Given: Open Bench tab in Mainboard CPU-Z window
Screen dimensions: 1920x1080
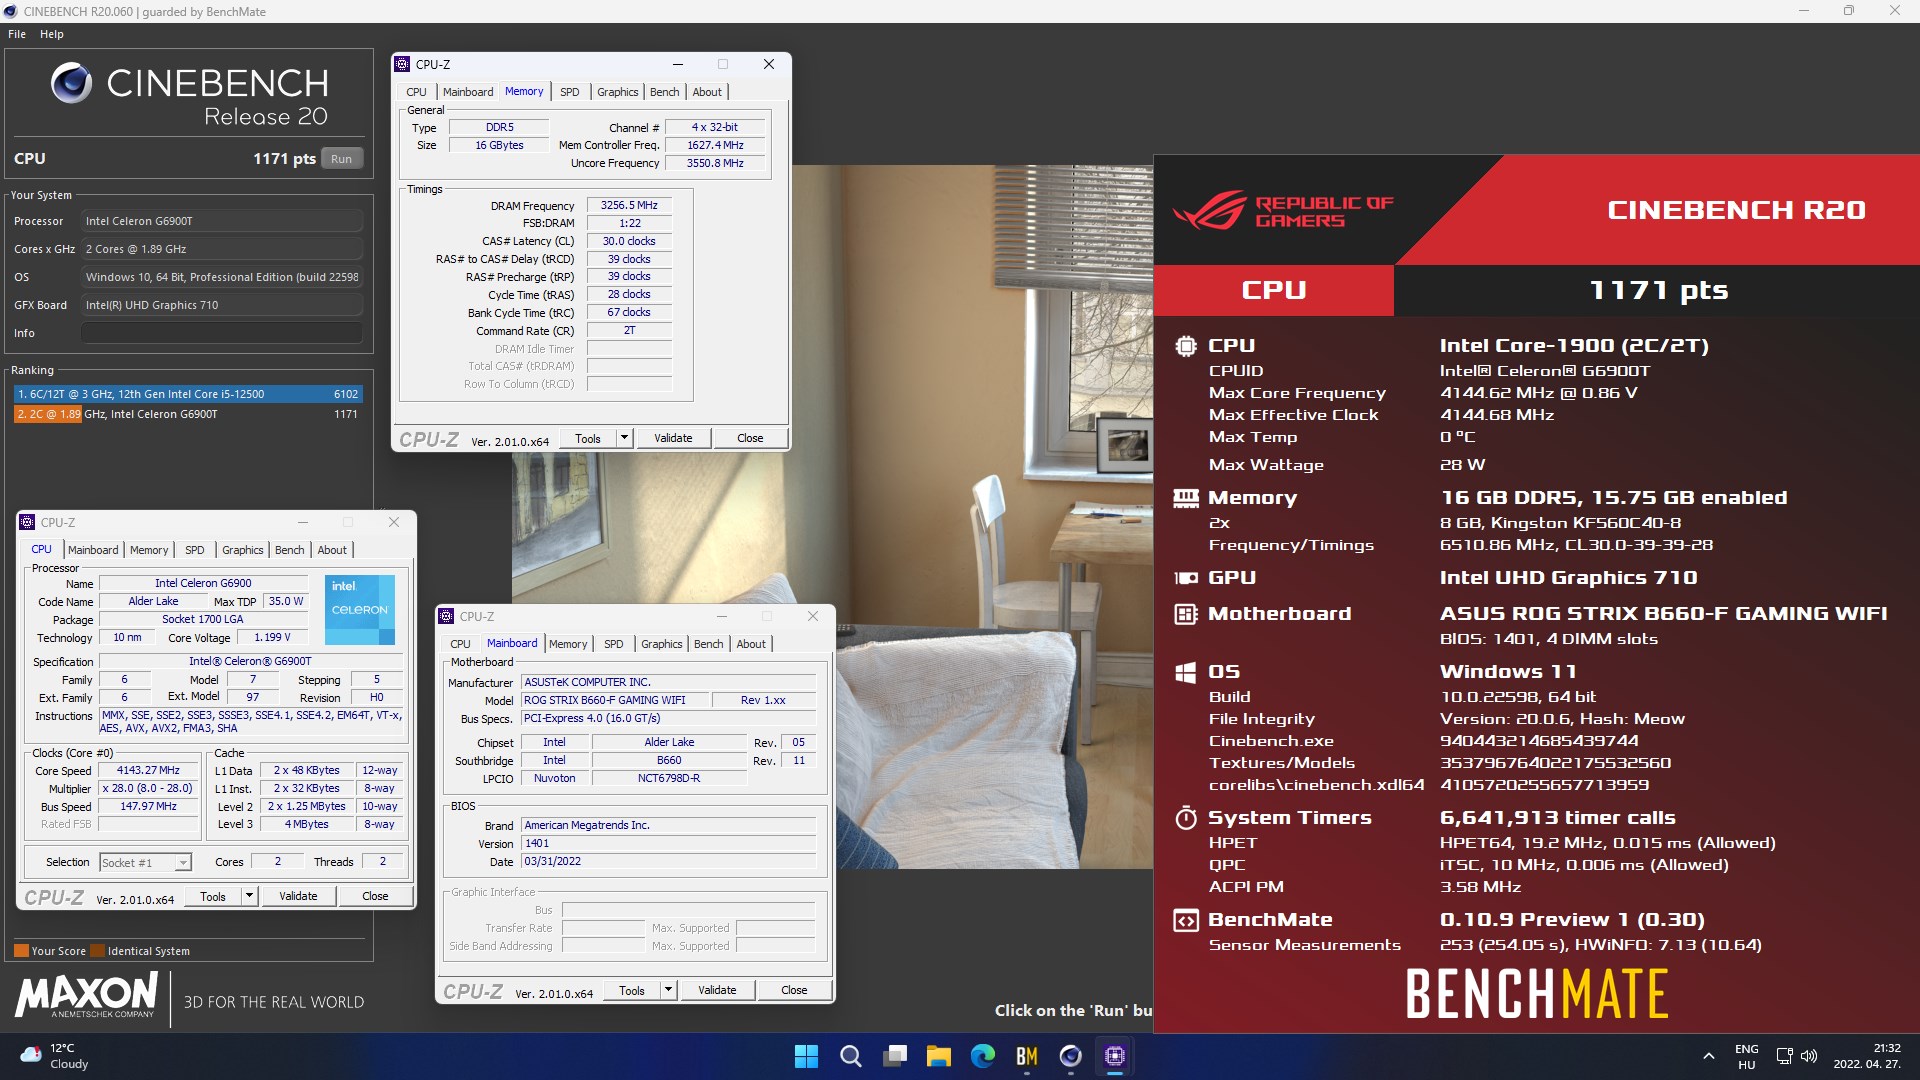Looking at the screenshot, I should click(709, 644).
